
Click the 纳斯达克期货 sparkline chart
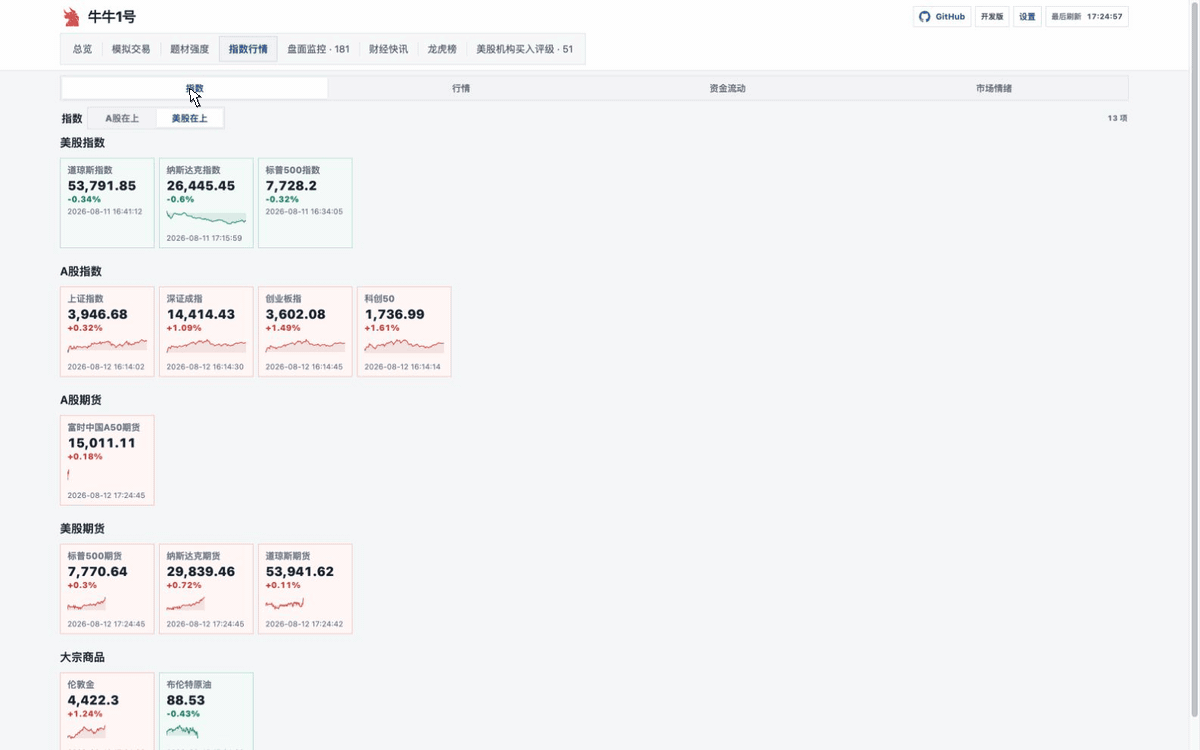click(186, 603)
